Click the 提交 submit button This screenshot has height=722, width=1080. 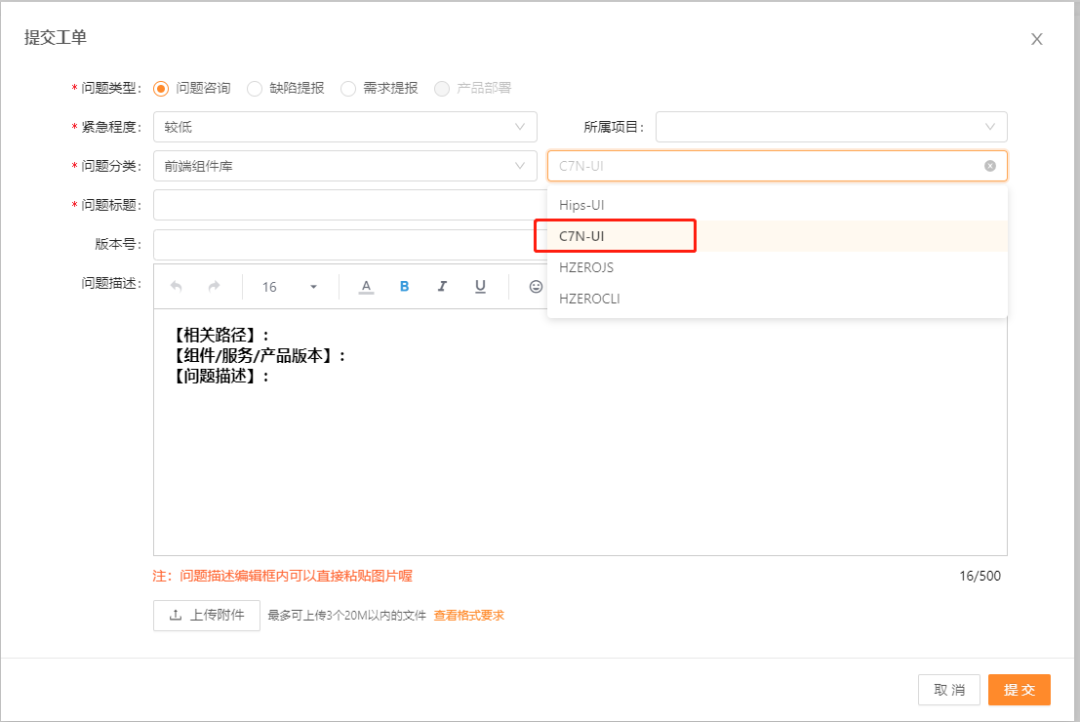pyautogui.click(x=1019, y=690)
